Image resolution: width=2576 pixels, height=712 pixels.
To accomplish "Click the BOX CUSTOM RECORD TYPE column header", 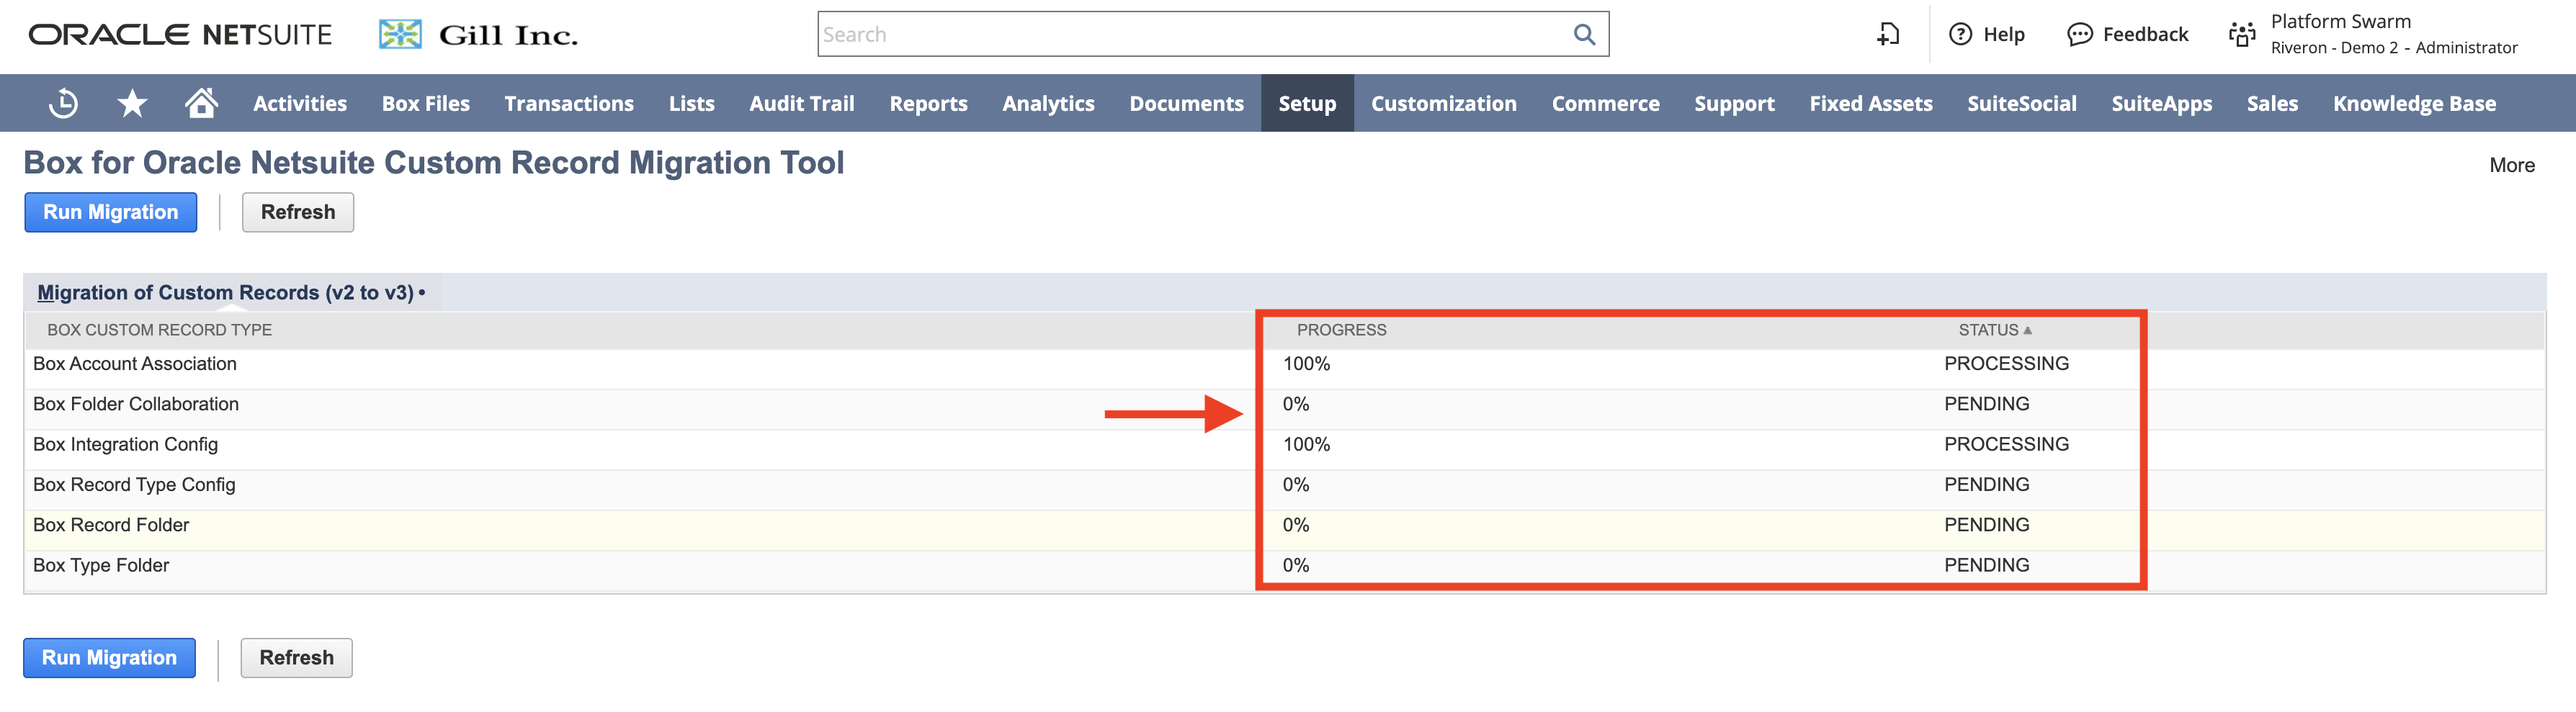I will 159,330.
